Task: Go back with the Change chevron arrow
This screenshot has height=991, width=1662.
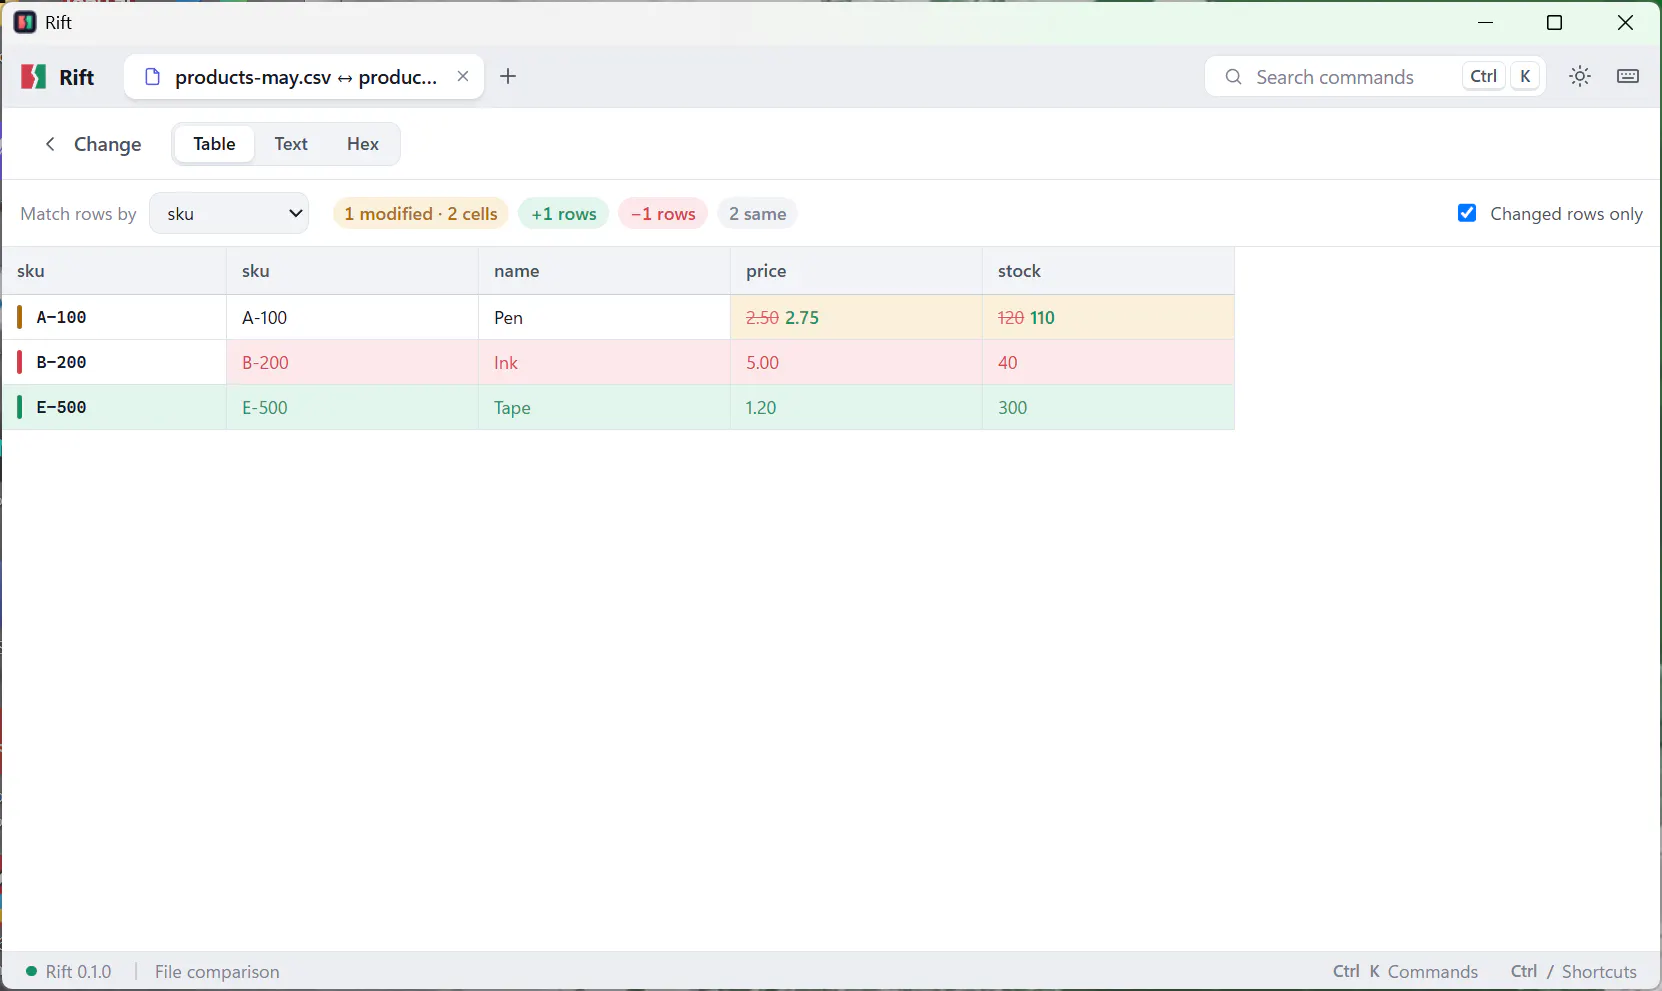Action: pyautogui.click(x=50, y=144)
